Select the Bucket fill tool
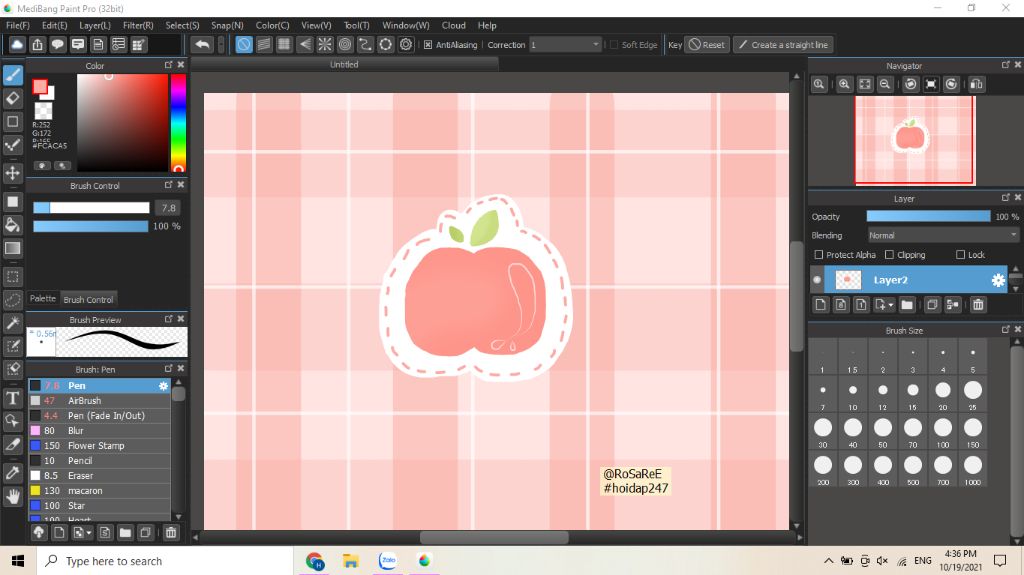The width and height of the screenshot is (1024, 575). 13,224
